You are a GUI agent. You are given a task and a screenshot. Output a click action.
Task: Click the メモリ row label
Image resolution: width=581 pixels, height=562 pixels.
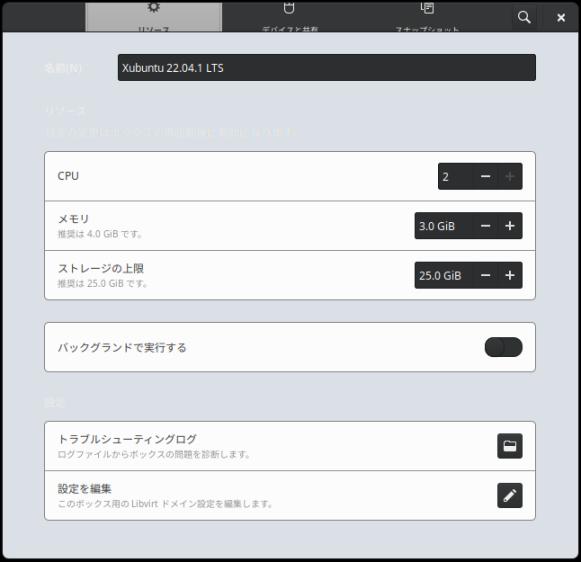[x=73, y=219]
